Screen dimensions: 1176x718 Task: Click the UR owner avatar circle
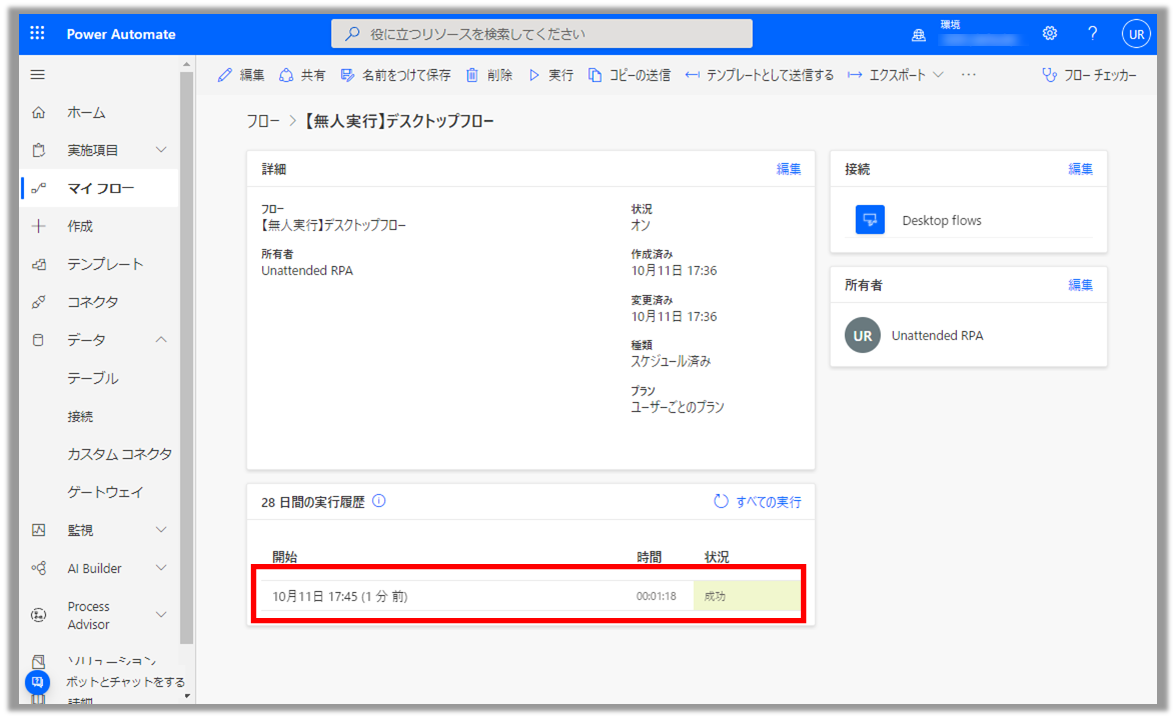pos(862,335)
